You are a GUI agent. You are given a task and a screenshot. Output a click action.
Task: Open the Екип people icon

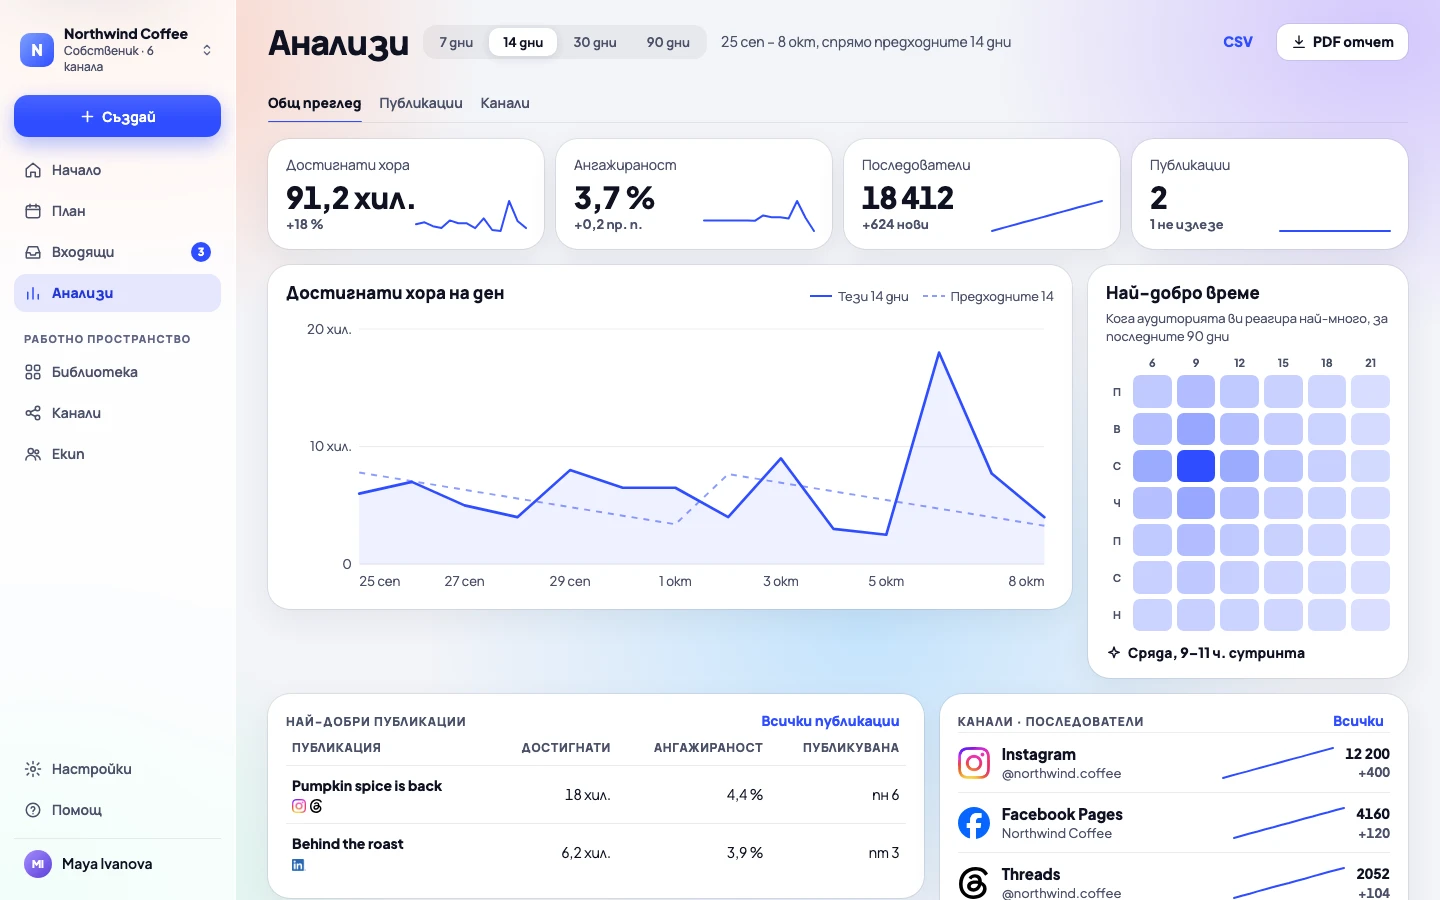[x=33, y=454]
